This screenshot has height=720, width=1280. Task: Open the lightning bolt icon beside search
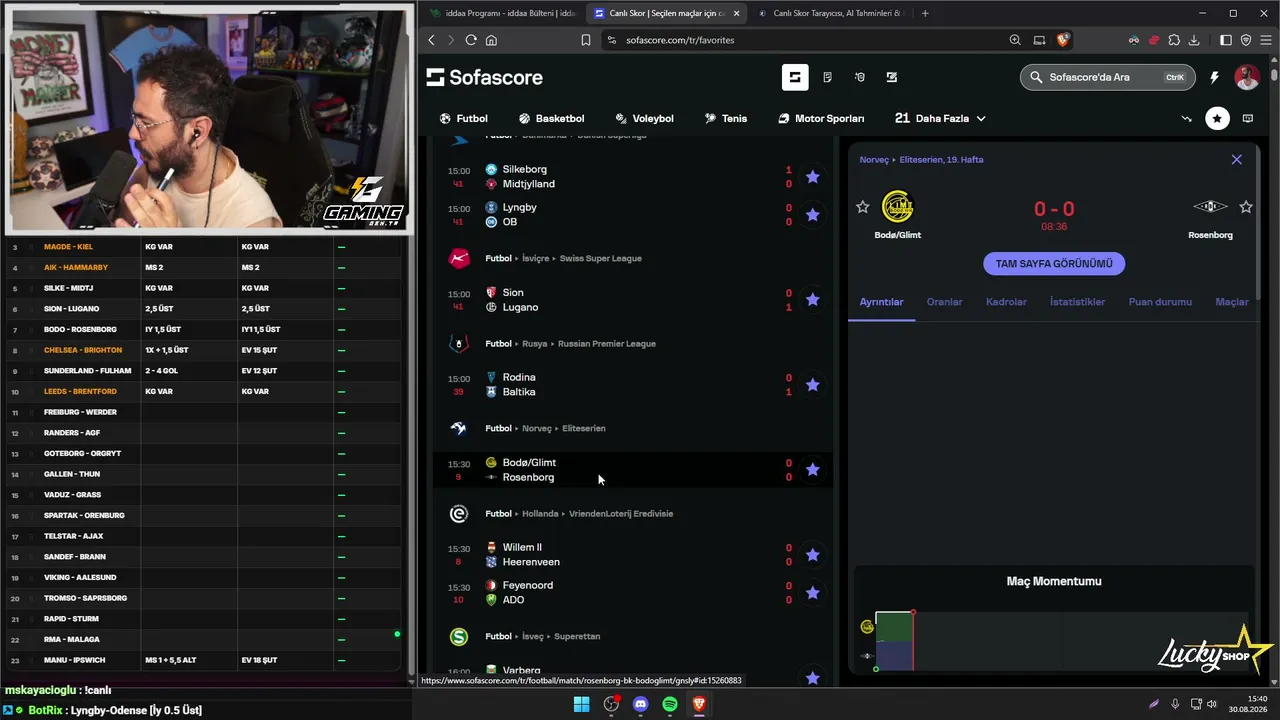click(1214, 77)
